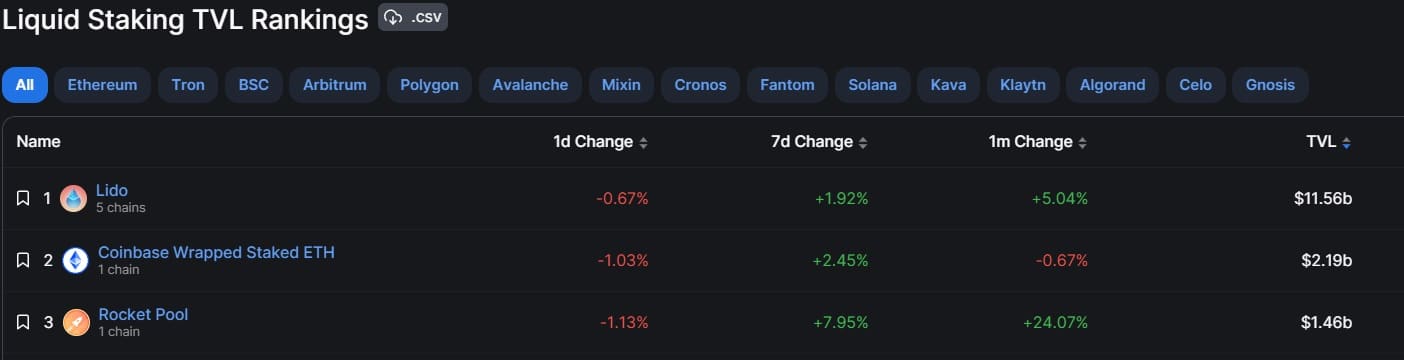Viewport: 1404px width, 360px height.
Task: Click the Lido logo icon
Action: (74, 199)
